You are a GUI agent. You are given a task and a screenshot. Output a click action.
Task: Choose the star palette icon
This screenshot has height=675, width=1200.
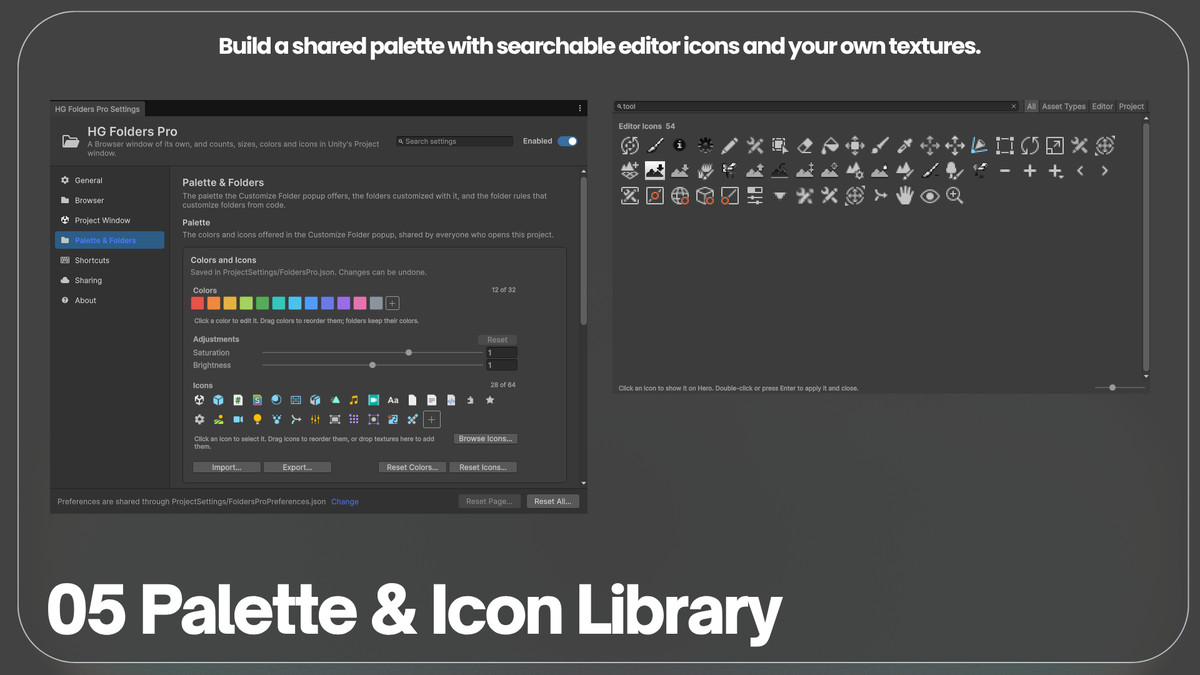click(489, 400)
